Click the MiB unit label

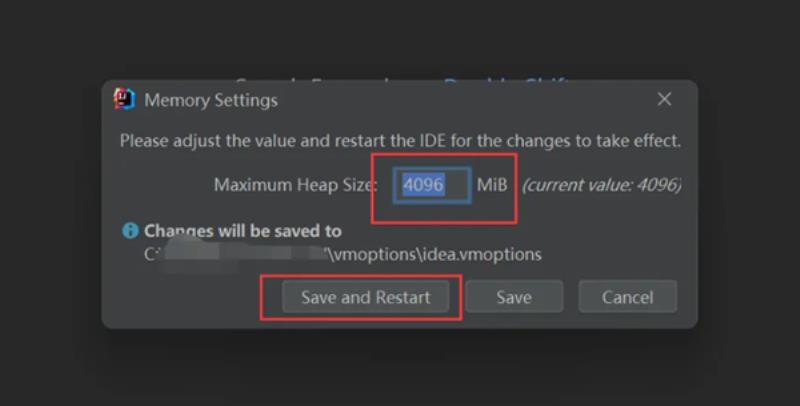(492, 185)
